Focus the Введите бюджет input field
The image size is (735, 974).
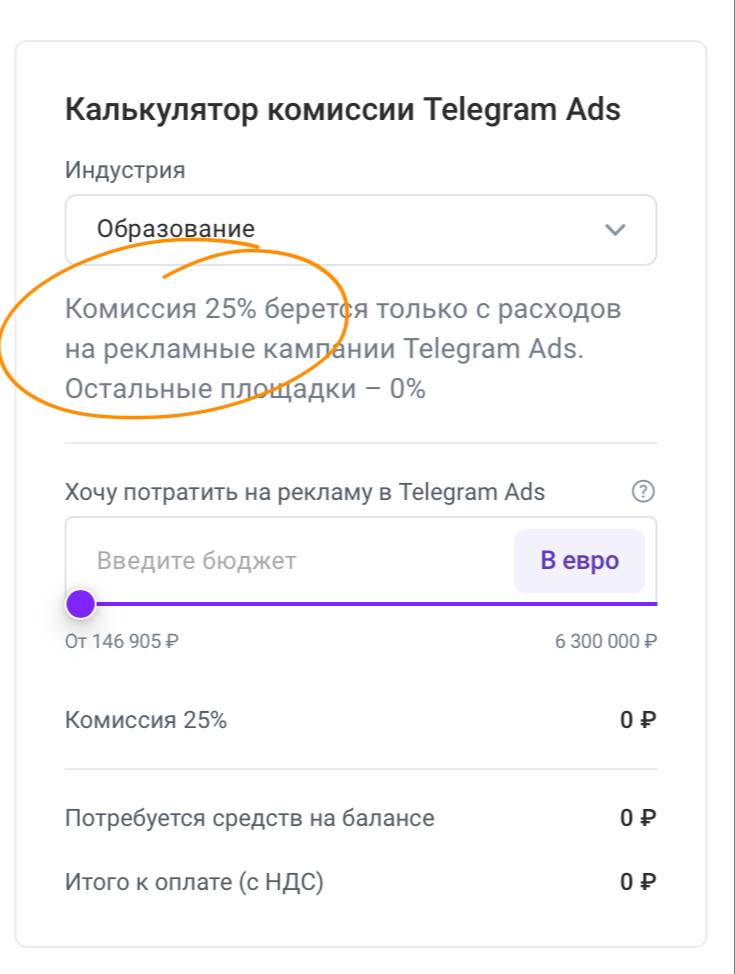tap(290, 560)
